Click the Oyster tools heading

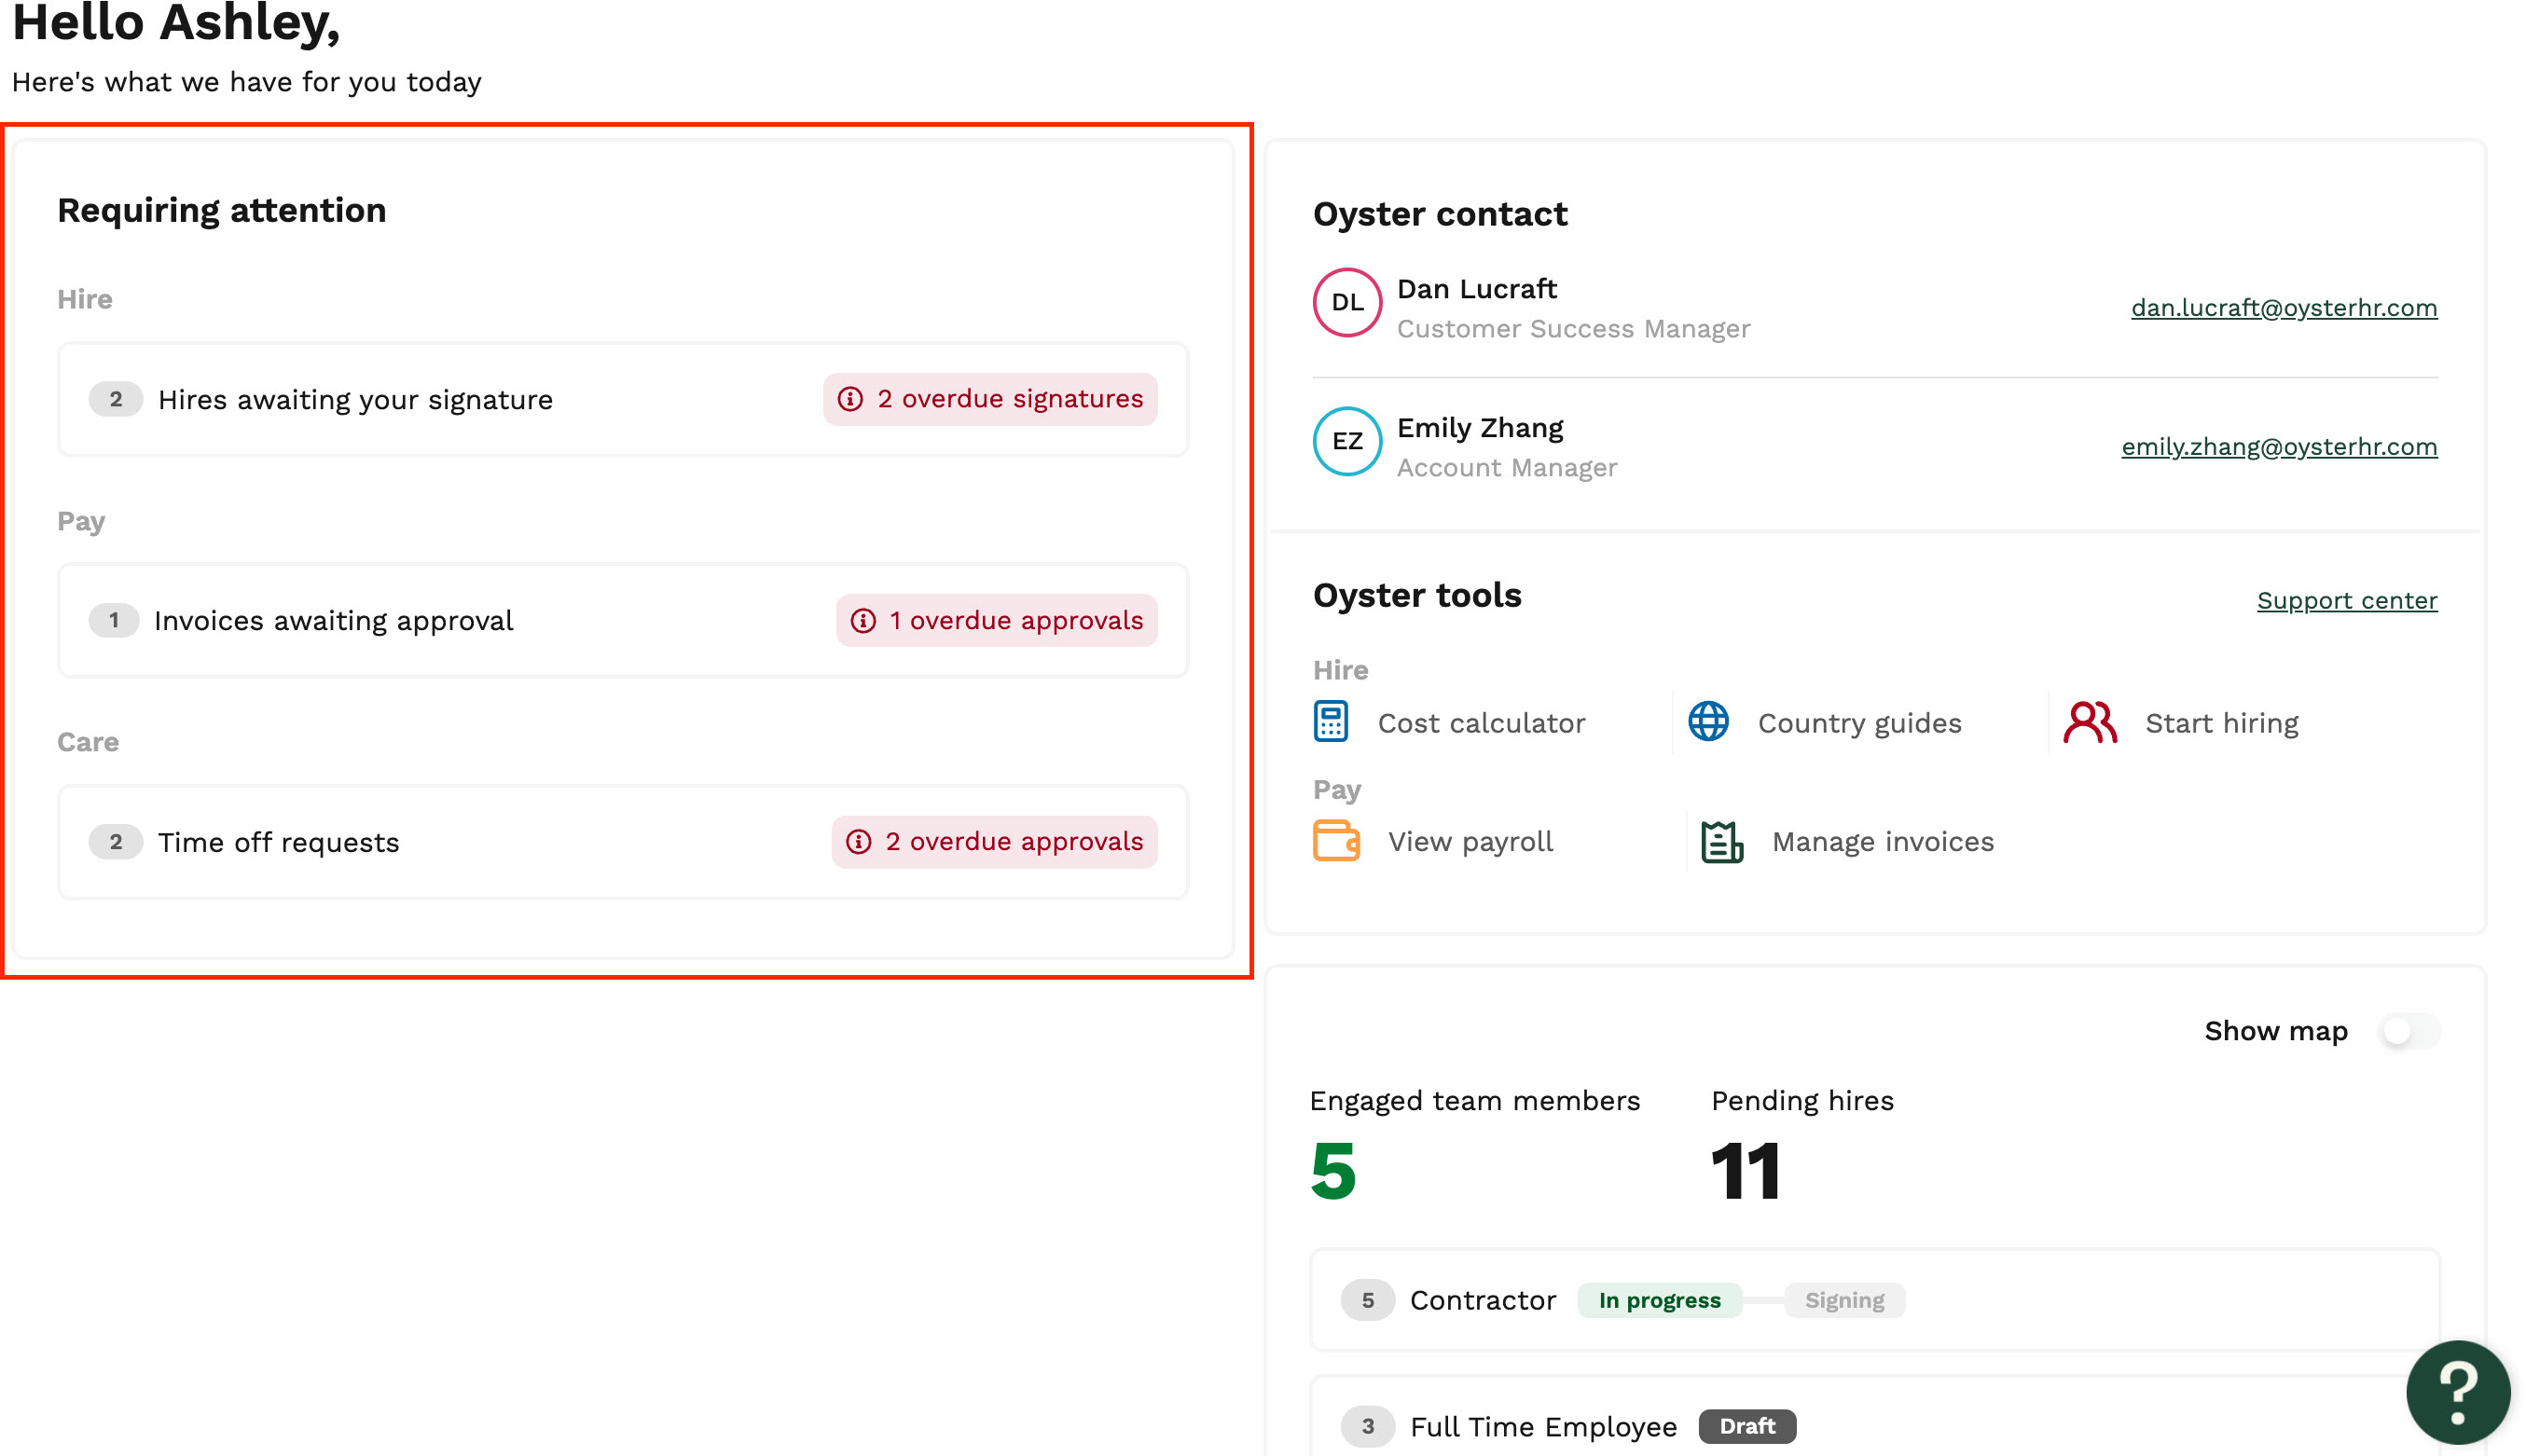point(1416,595)
